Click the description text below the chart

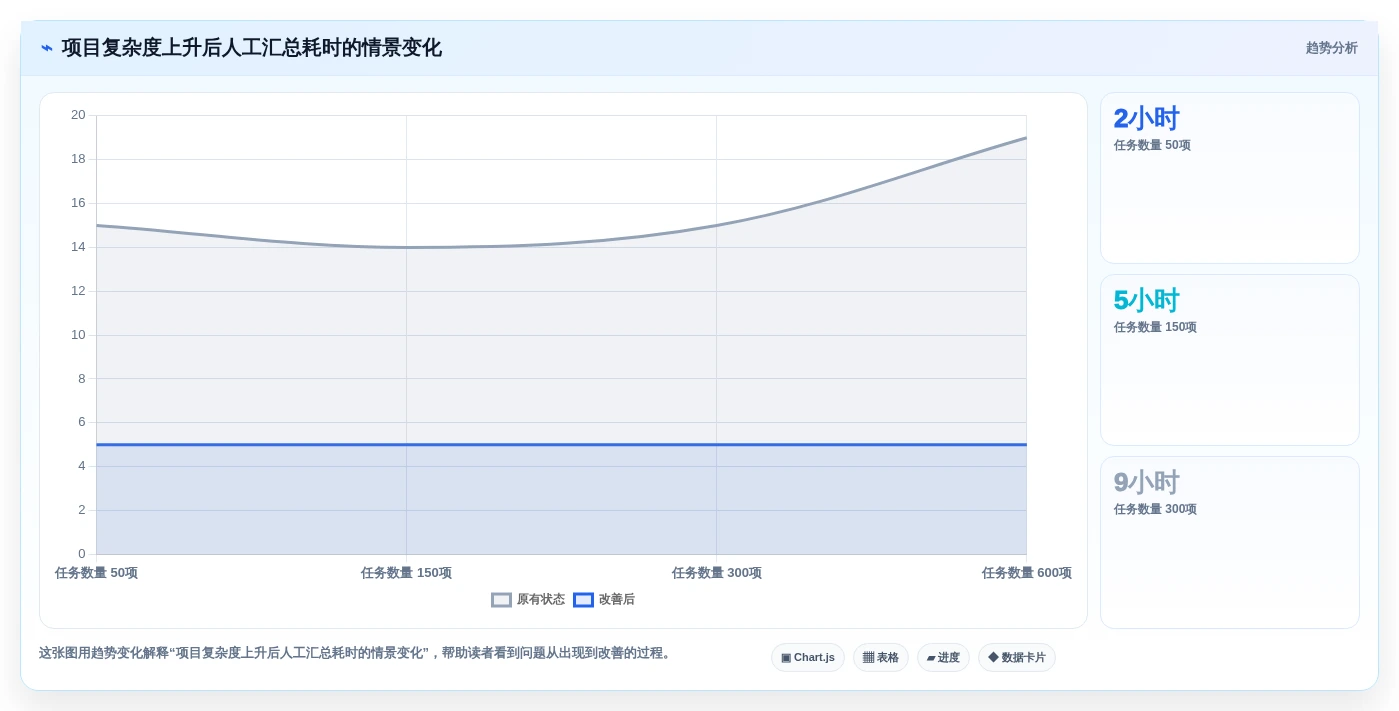pyautogui.click(x=357, y=653)
